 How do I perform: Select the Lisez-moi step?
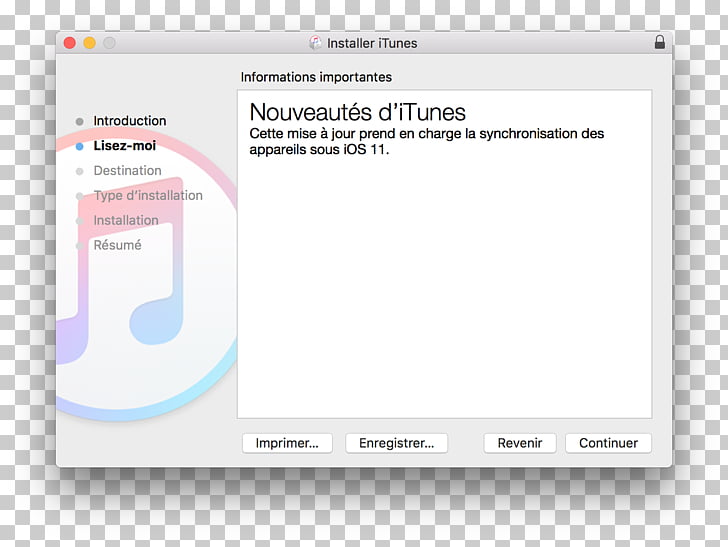coord(124,146)
